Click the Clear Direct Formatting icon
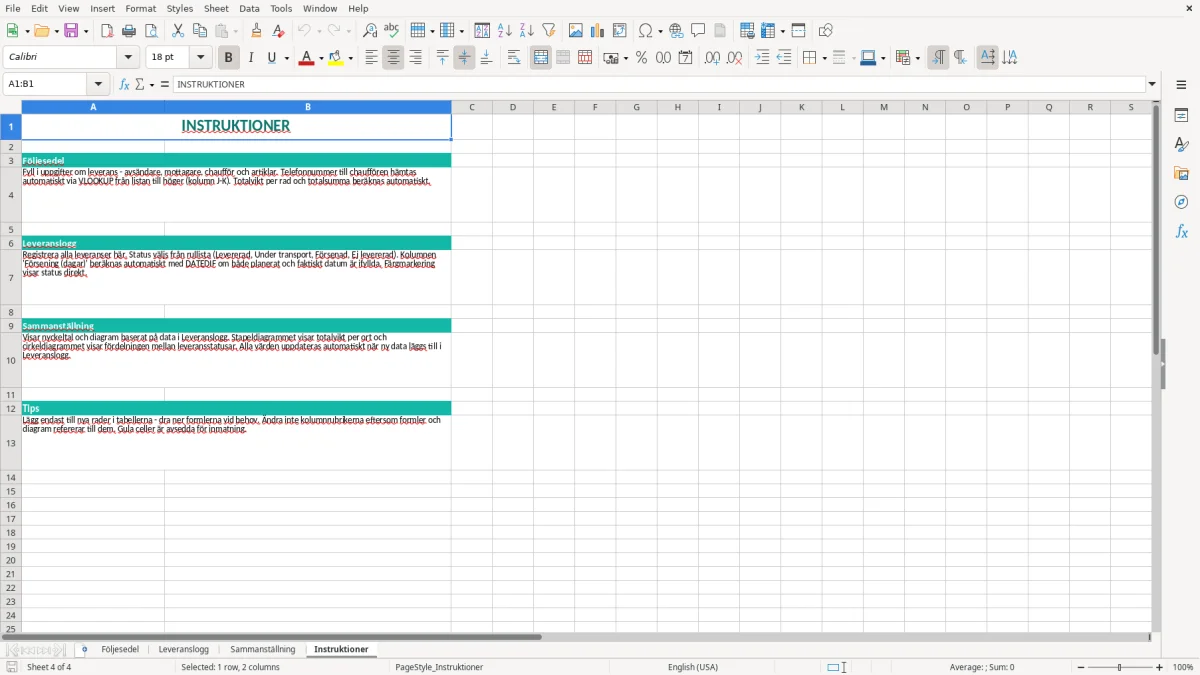 [279, 31]
